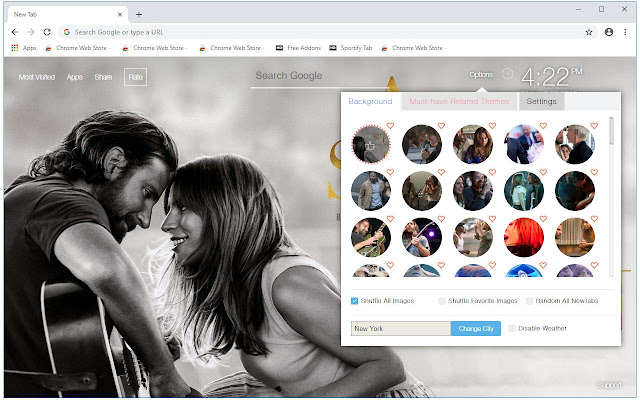Bookmark this page with the star icon
Image resolution: width=640 pixels, height=400 pixels.
[589, 32]
